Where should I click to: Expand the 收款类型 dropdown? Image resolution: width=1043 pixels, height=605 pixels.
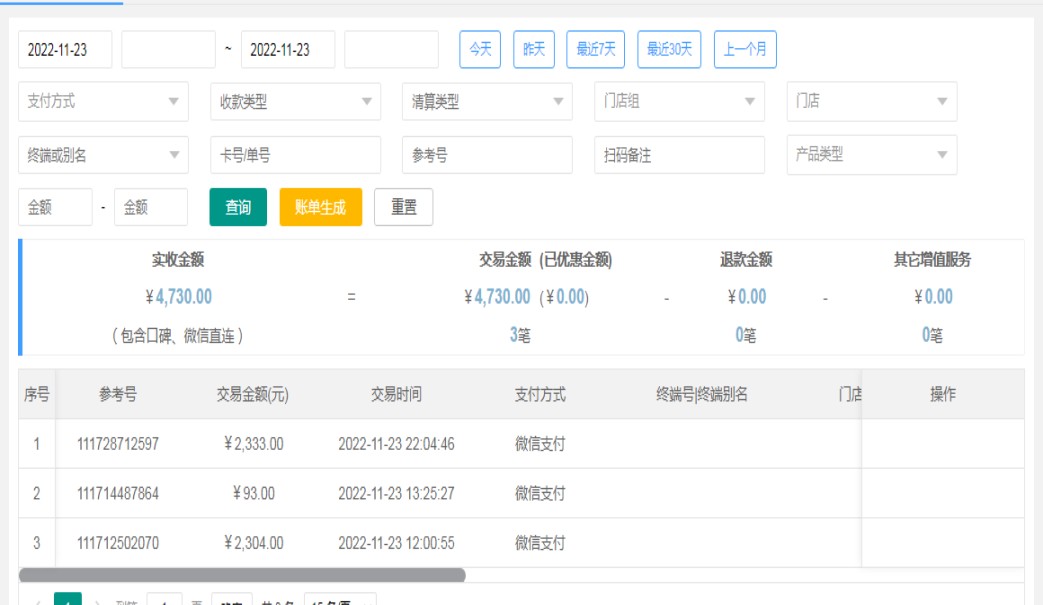[295, 102]
